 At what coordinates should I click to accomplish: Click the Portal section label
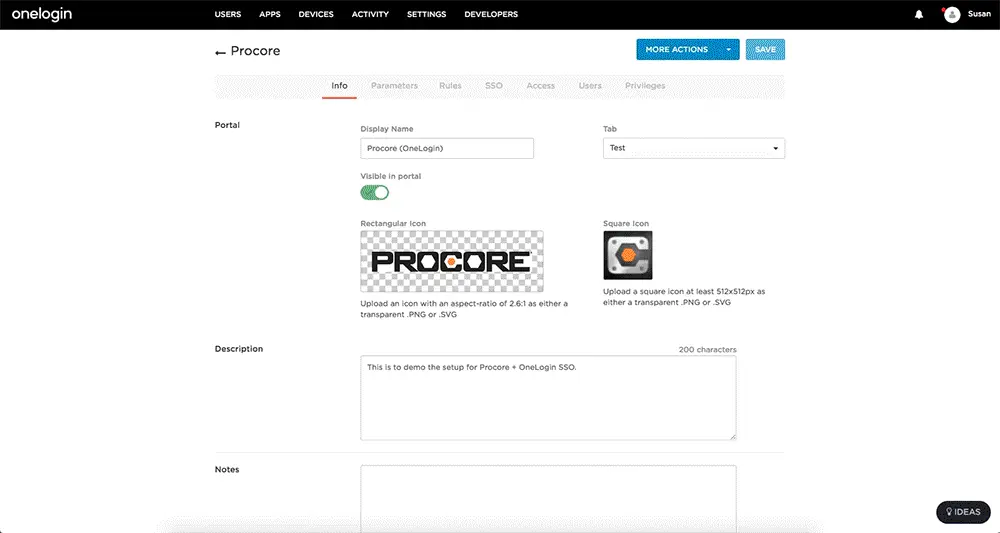coord(227,125)
